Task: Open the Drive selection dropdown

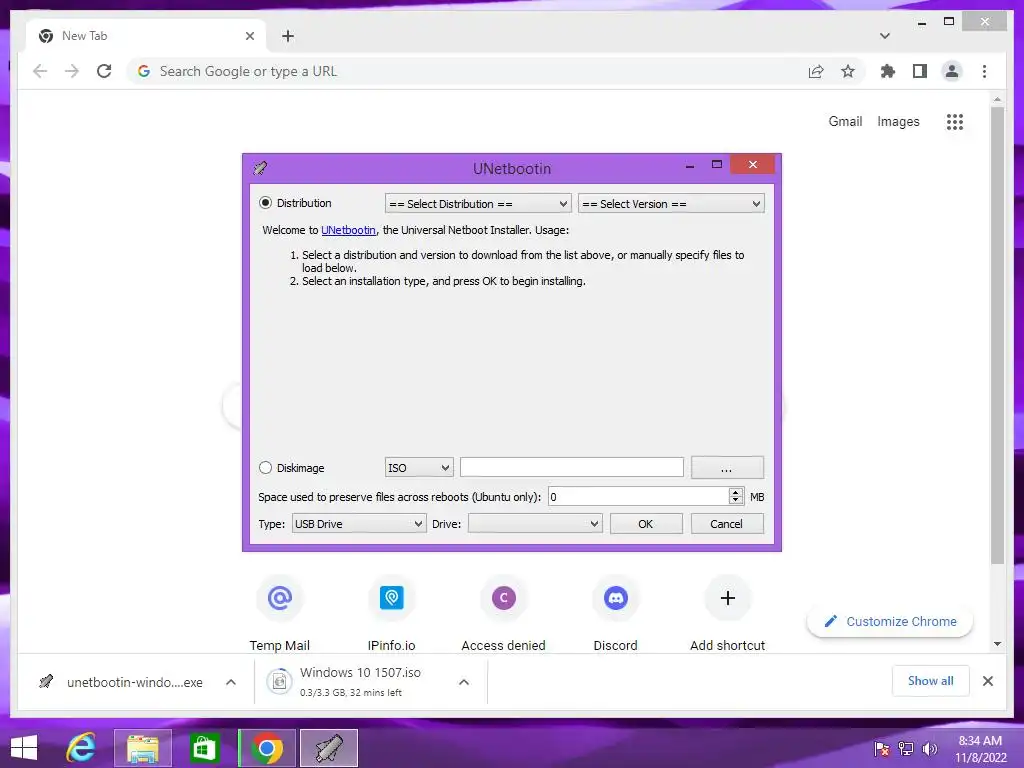Action: (x=535, y=524)
